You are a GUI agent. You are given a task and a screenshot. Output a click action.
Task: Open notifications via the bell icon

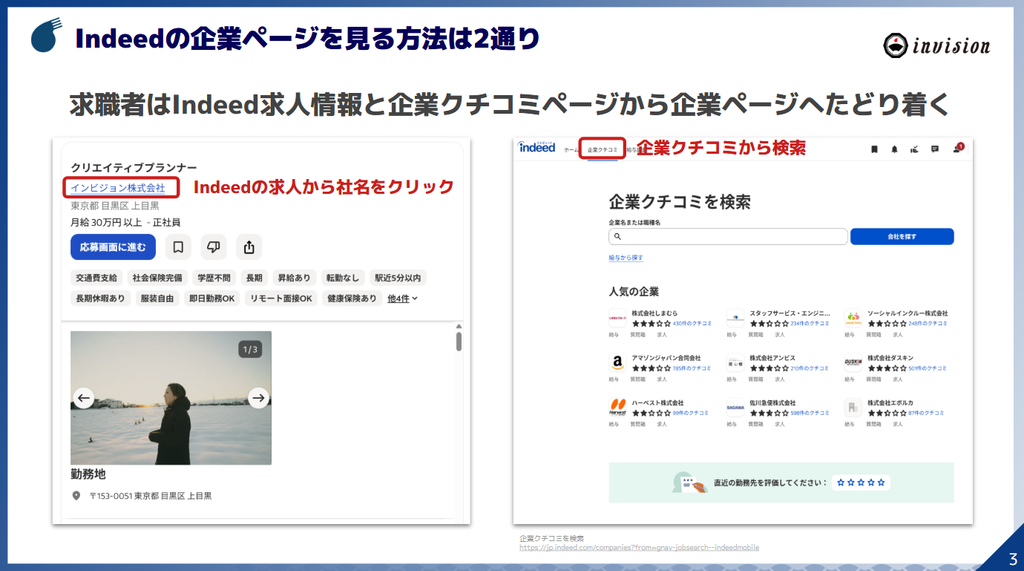[x=894, y=150]
